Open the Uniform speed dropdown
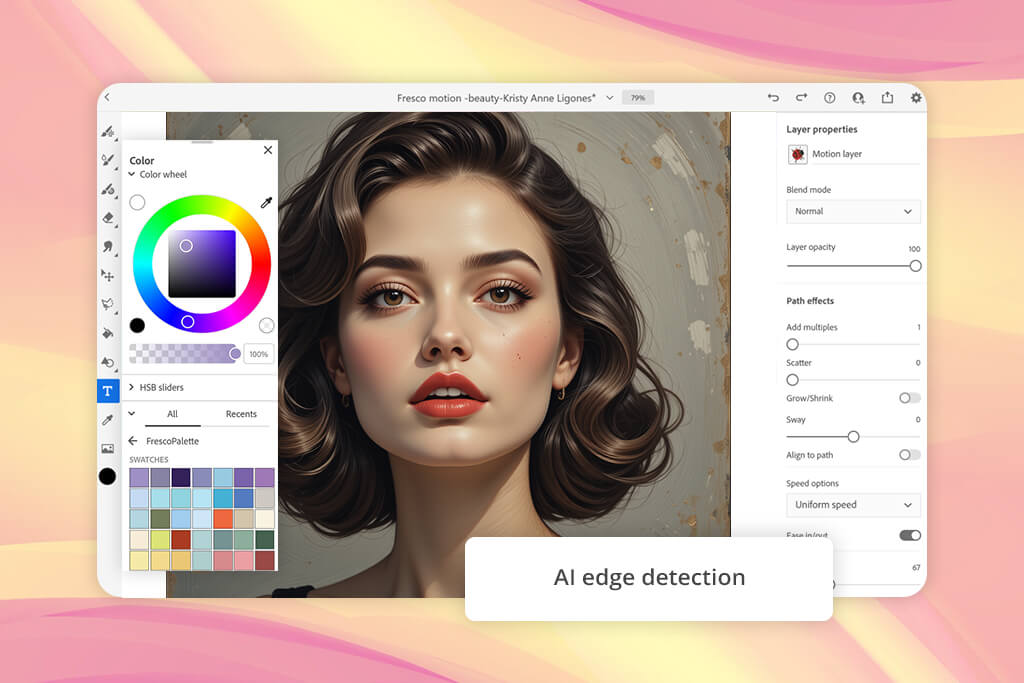 (x=854, y=505)
